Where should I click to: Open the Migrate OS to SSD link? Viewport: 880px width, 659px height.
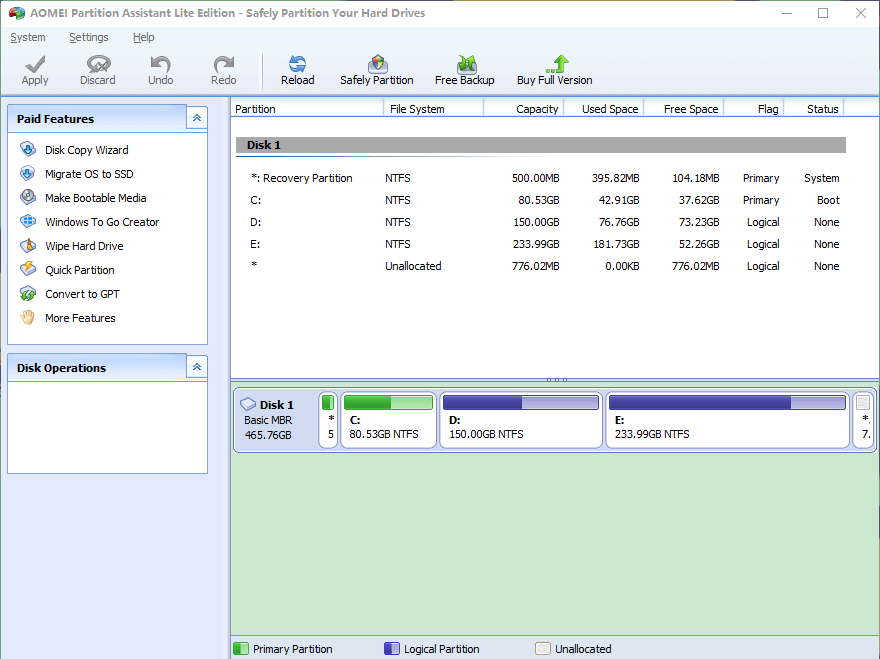coord(89,174)
